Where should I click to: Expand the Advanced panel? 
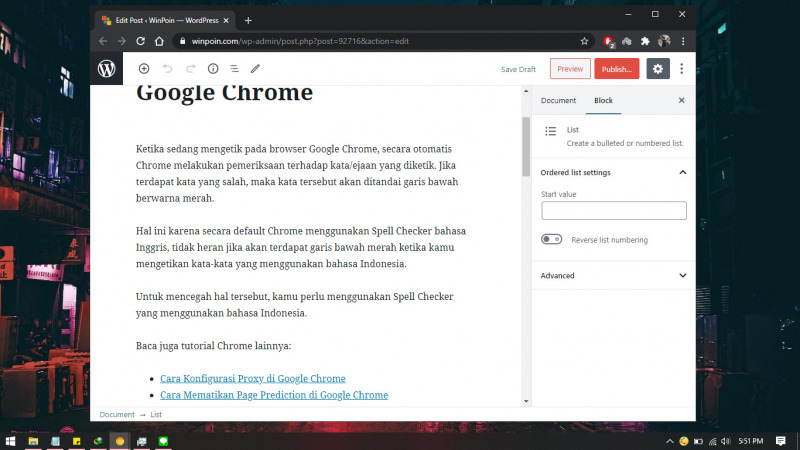click(614, 276)
